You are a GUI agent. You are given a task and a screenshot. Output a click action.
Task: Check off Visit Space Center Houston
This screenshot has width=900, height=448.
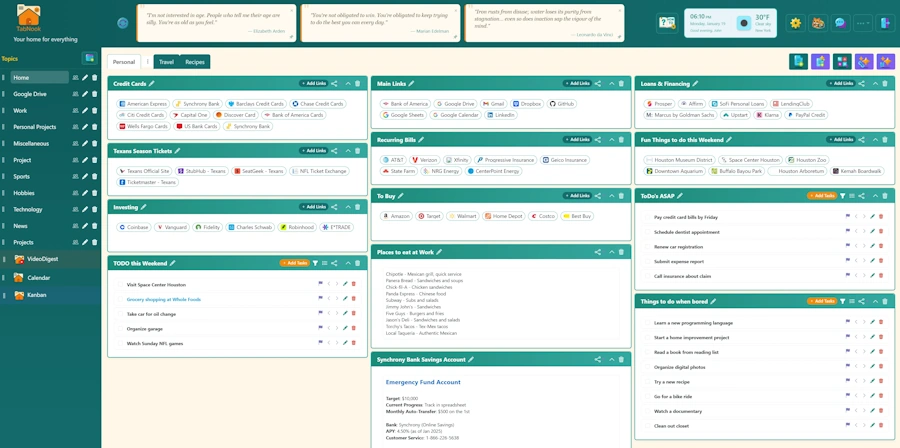coord(120,285)
